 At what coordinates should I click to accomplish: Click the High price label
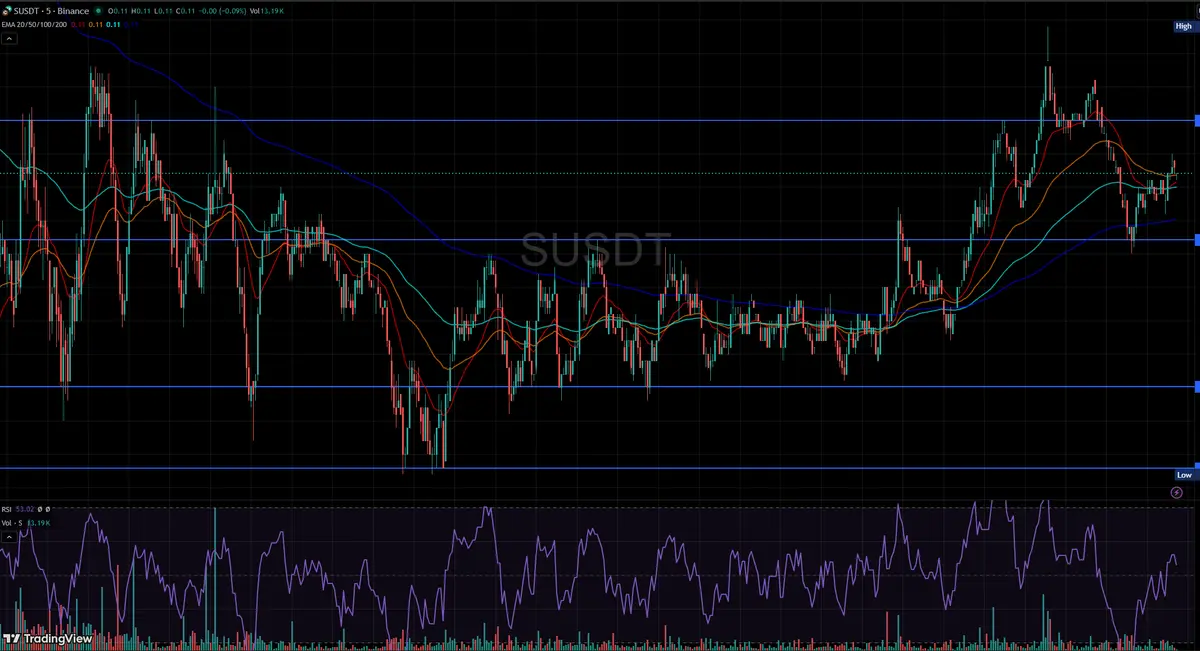tap(1184, 27)
